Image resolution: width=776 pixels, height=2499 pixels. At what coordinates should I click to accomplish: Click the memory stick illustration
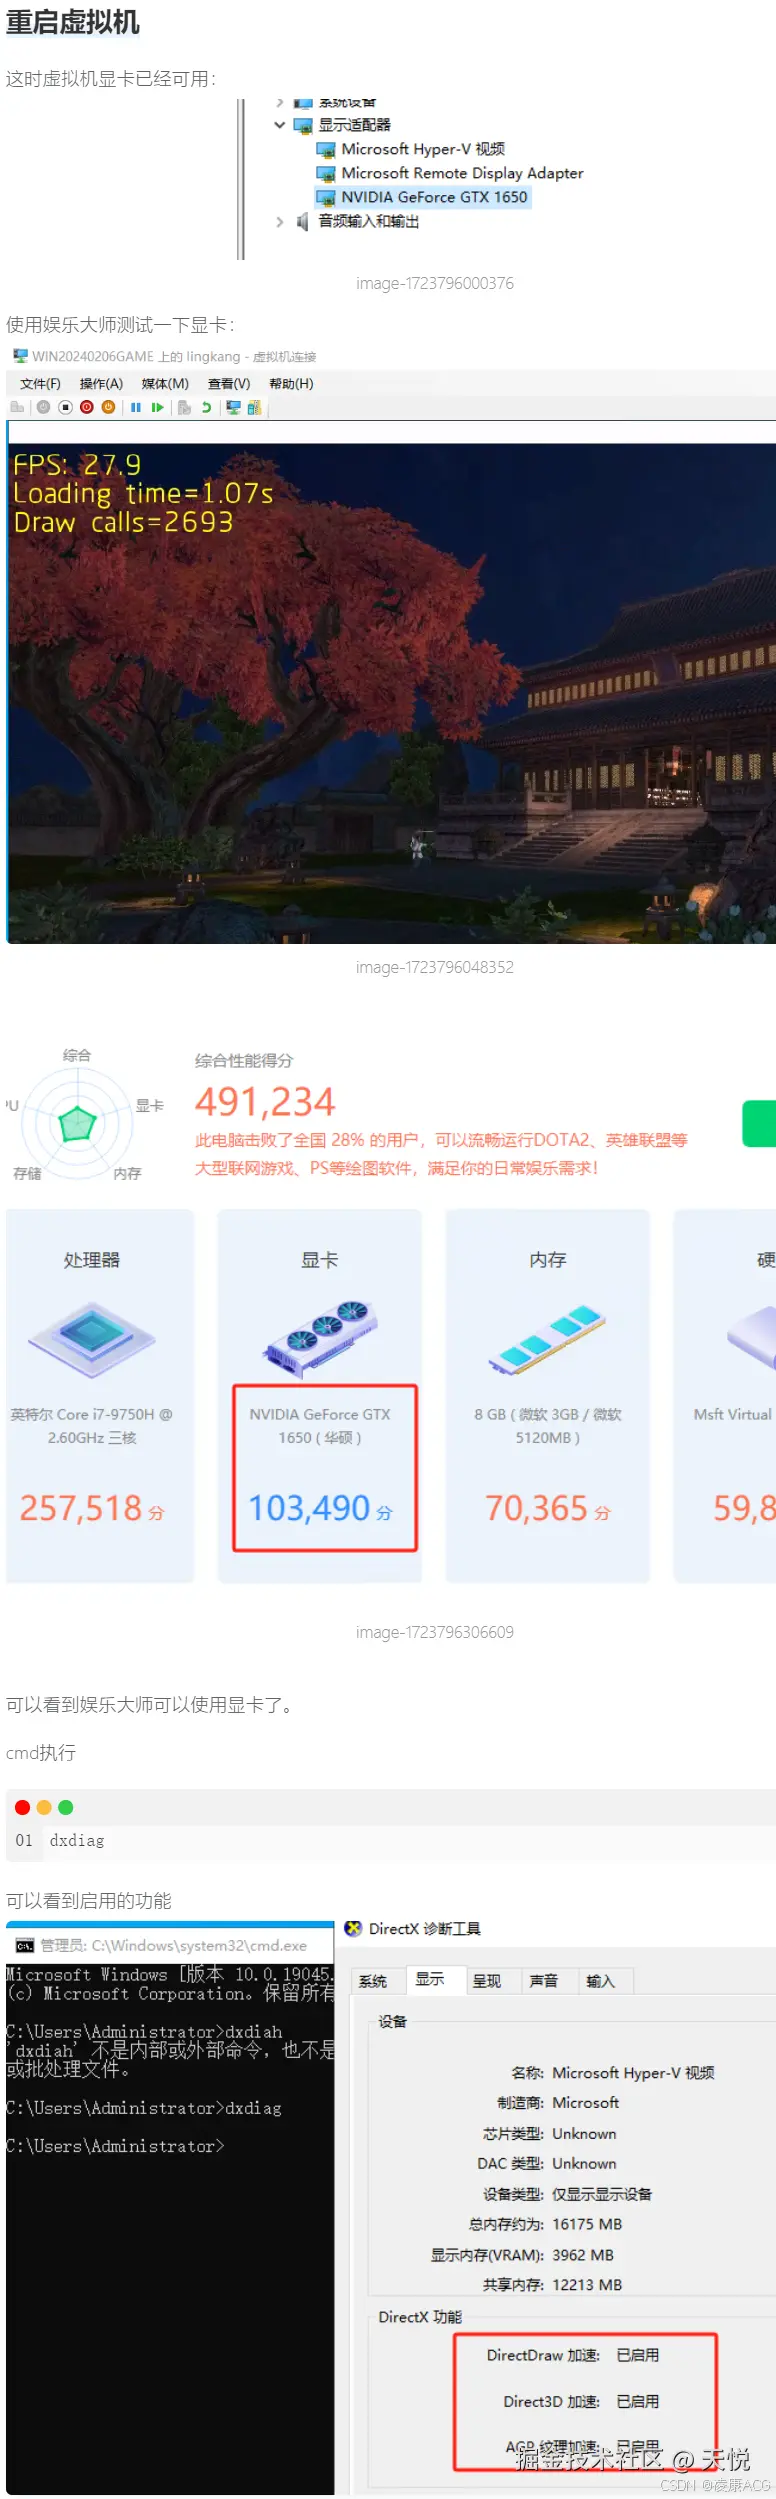click(x=547, y=1340)
